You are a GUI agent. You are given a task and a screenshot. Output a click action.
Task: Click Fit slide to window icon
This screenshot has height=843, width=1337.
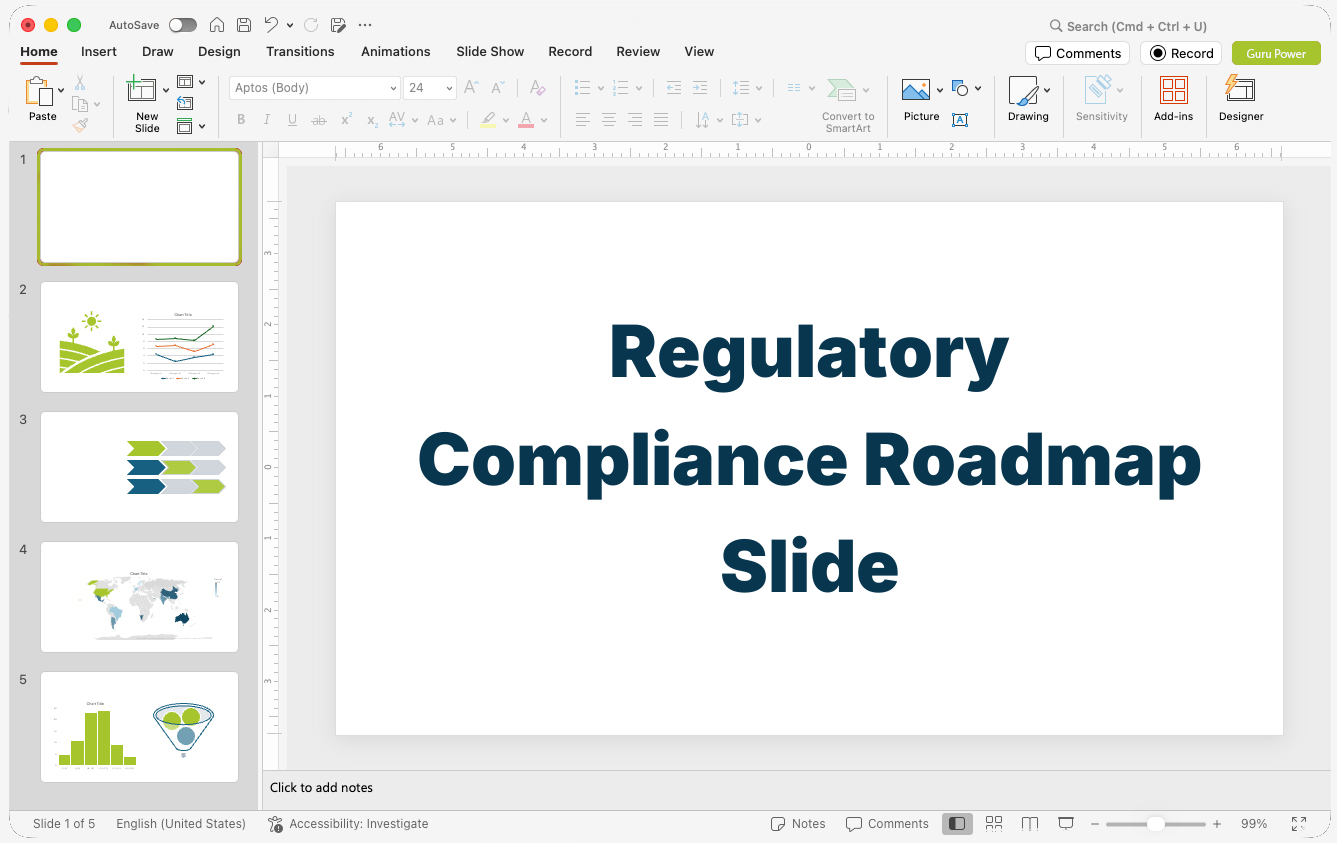point(1299,824)
